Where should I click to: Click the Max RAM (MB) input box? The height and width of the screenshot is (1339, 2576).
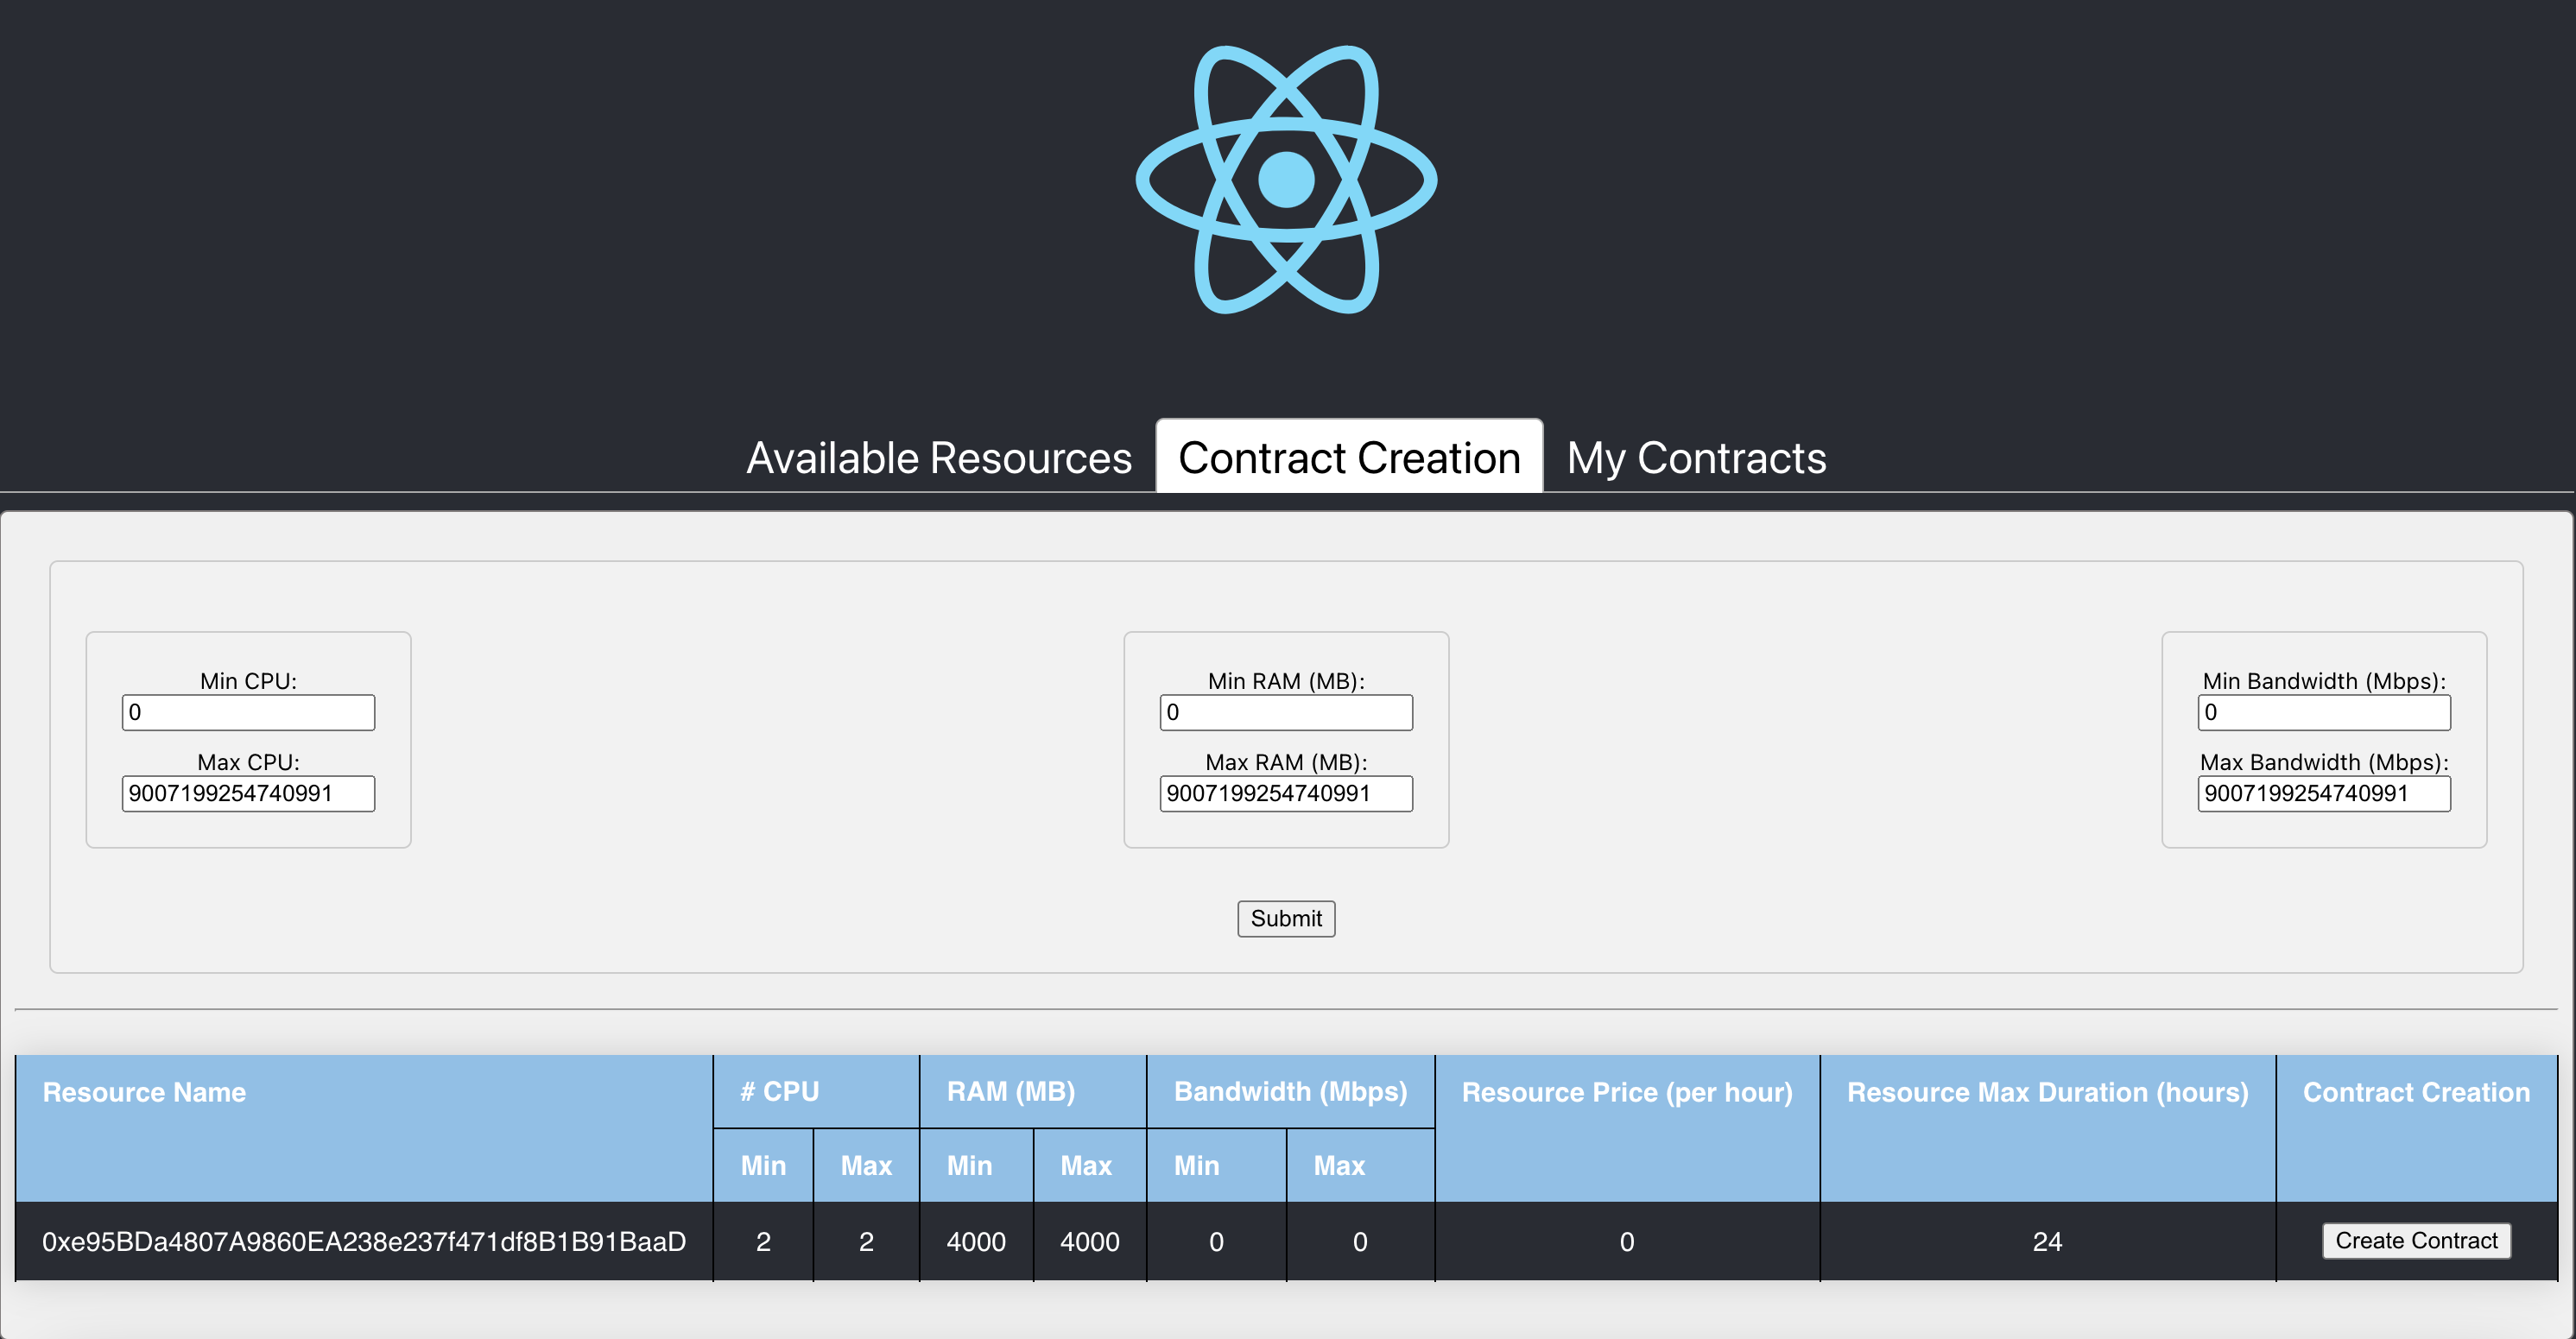tap(1286, 794)
